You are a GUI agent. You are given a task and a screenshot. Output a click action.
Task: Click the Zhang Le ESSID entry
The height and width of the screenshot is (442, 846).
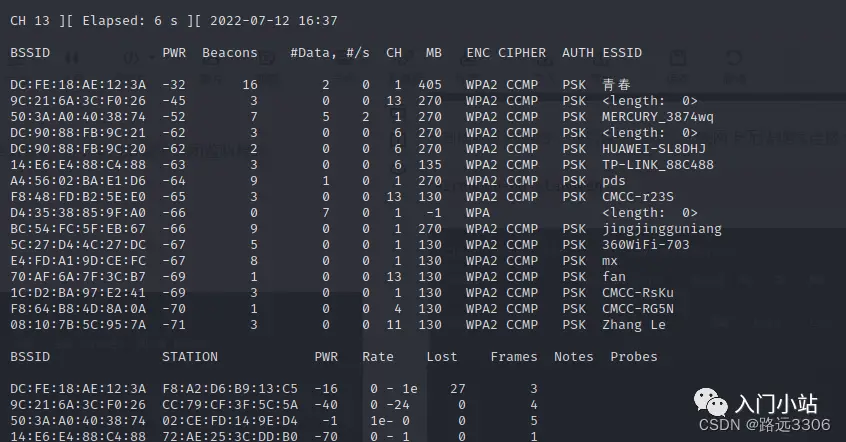634,324
